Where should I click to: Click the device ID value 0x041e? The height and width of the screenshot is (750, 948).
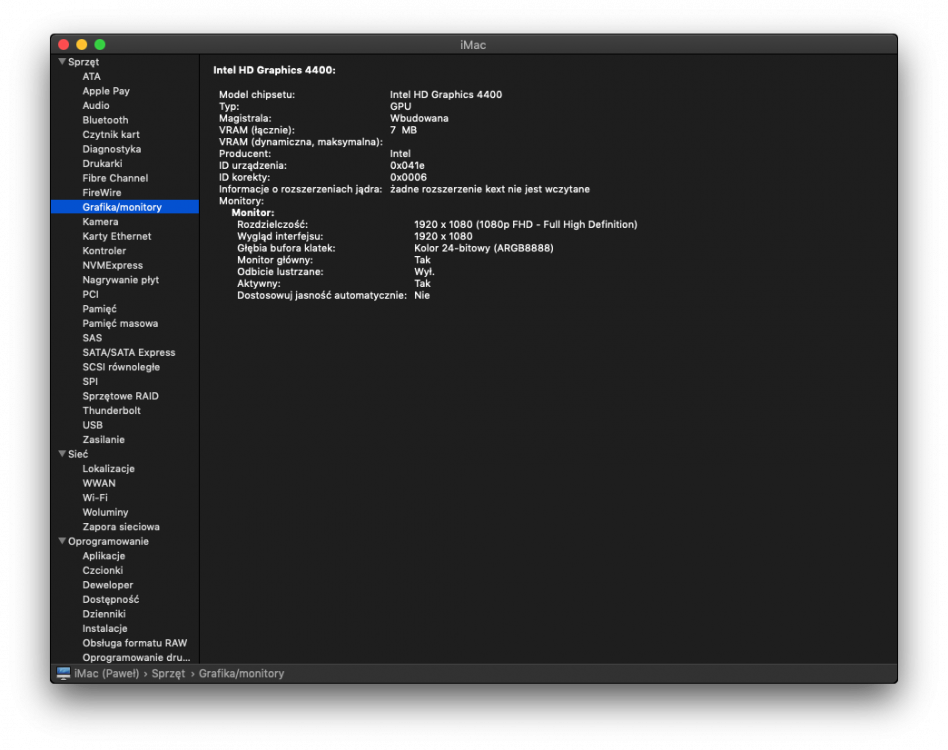[407, 165]
